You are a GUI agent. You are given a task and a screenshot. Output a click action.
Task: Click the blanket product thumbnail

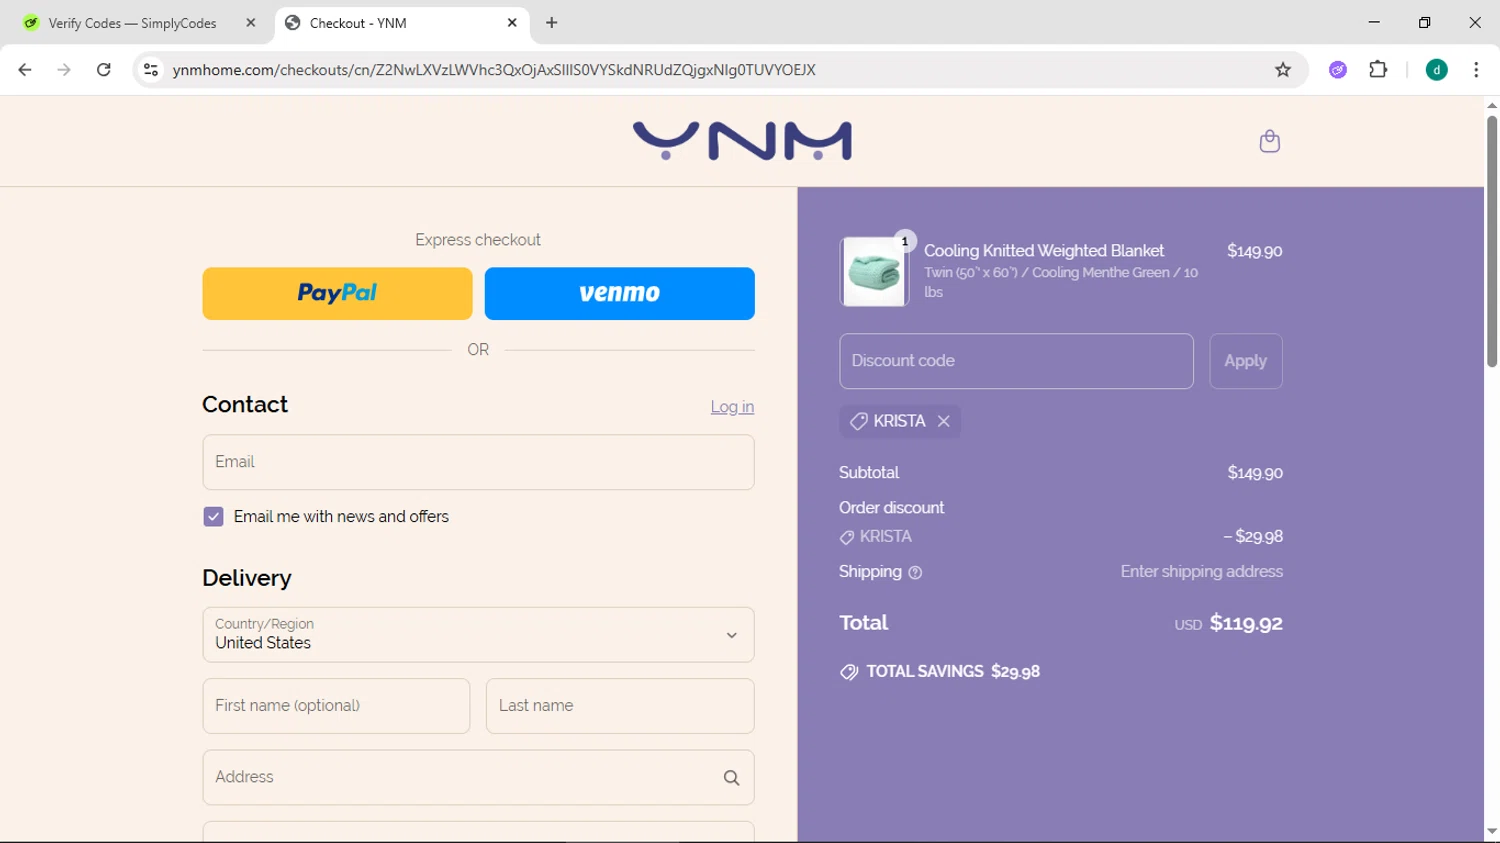point(875,272)
